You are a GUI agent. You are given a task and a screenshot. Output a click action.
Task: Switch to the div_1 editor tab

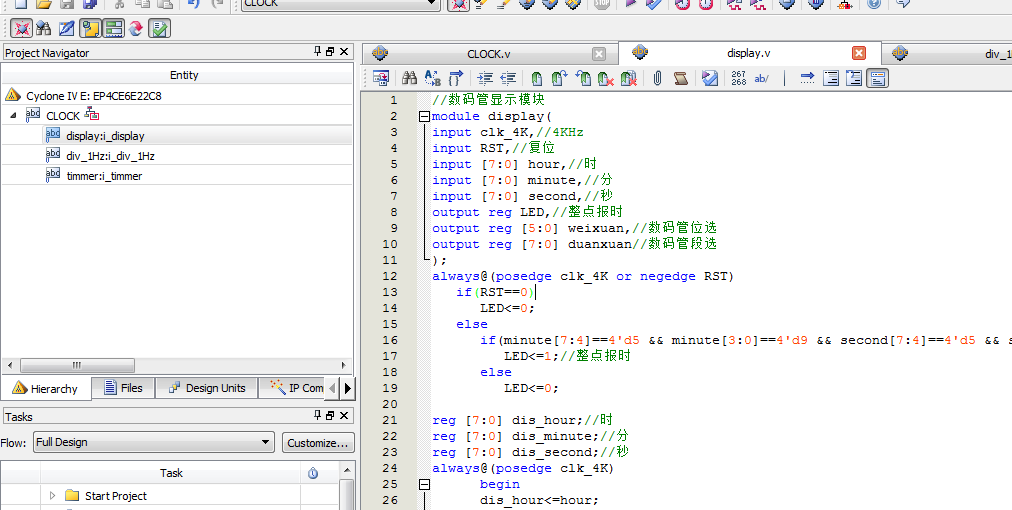[x=947, y=54]
